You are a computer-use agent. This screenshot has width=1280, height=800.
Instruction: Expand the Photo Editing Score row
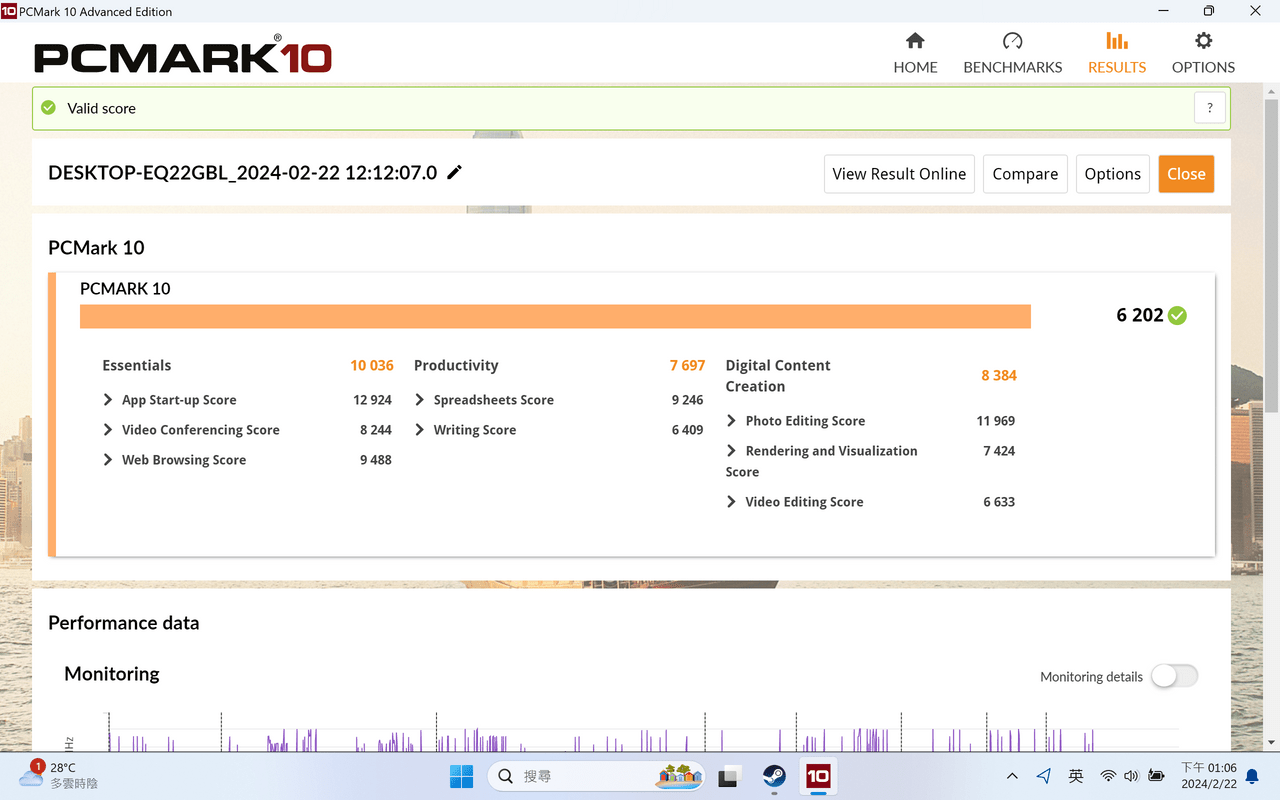(732, 421)
